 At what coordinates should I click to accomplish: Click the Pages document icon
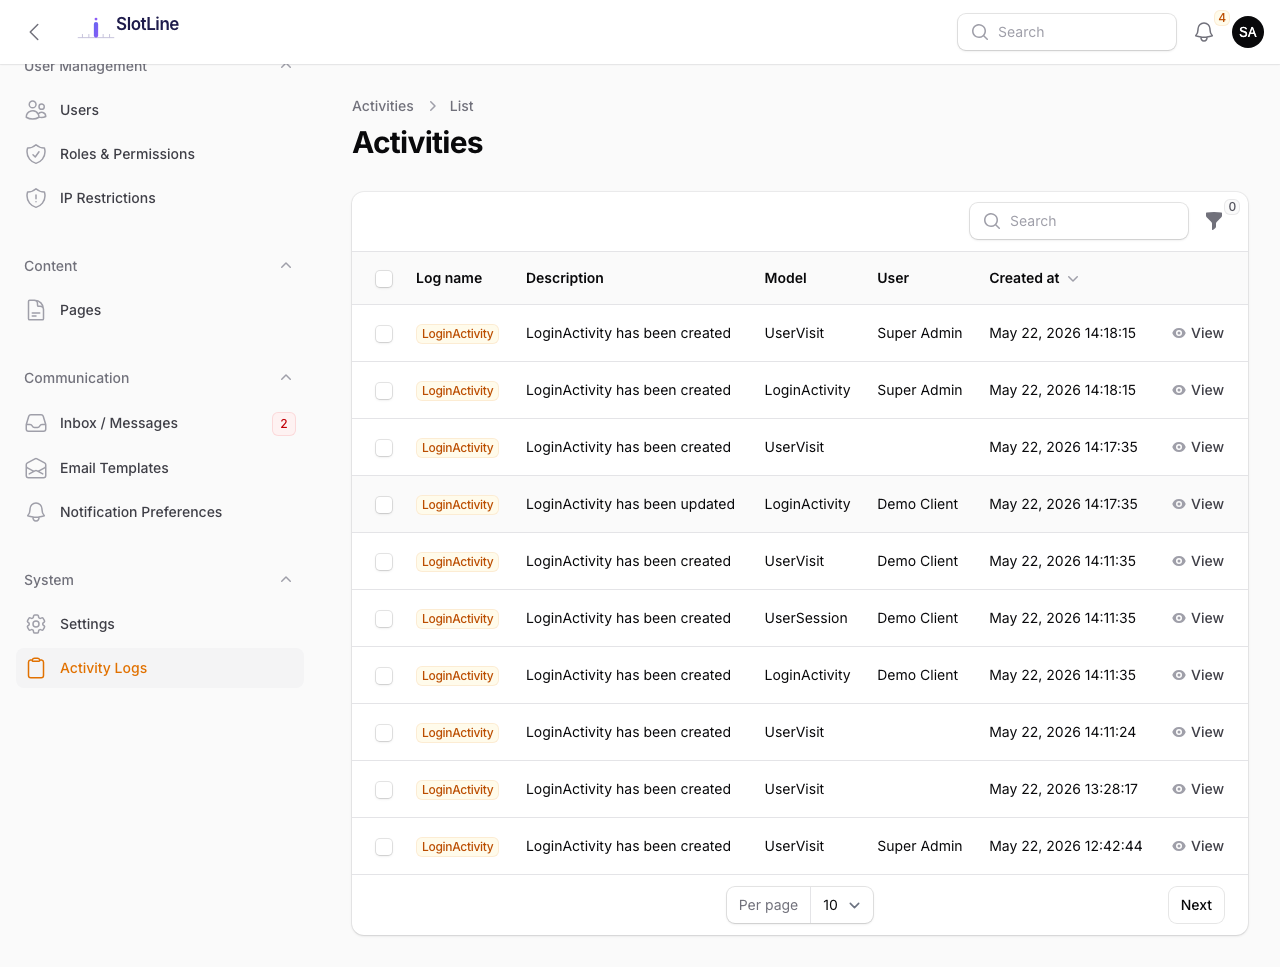(x=36, y=310)
